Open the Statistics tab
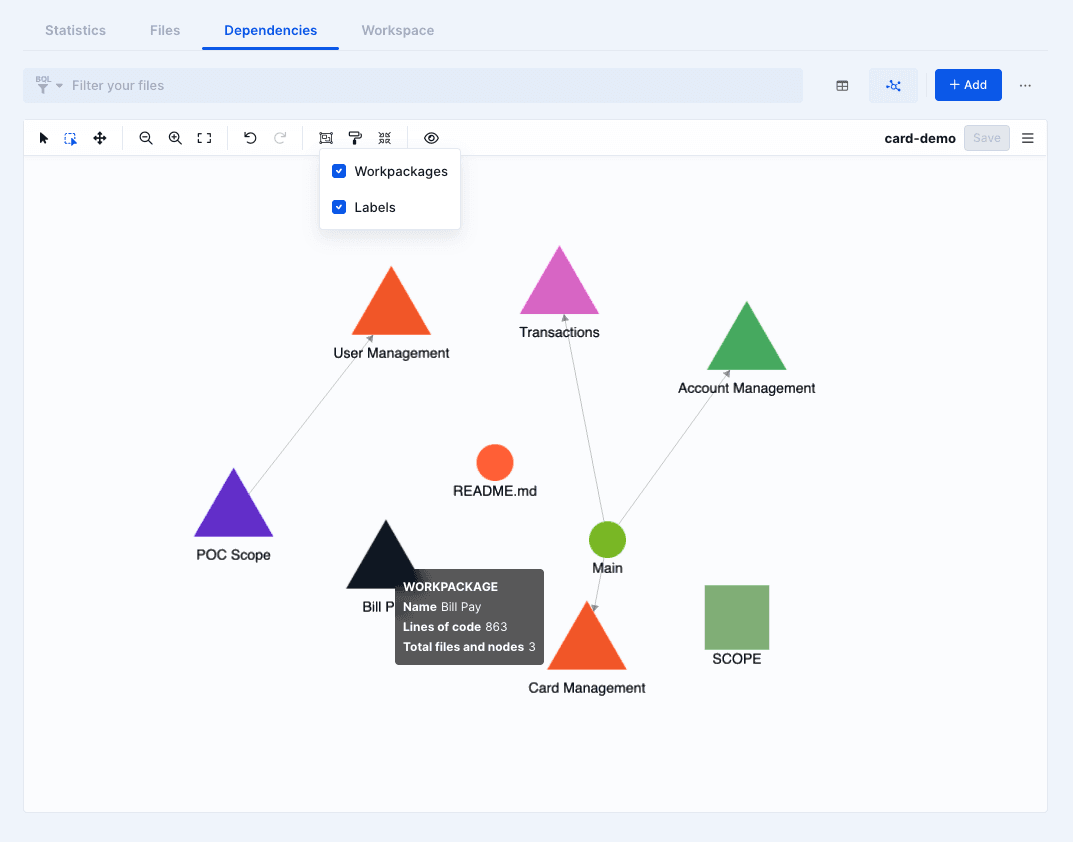The width and height of the screenshot is (1073, 842). coord(75,30)
